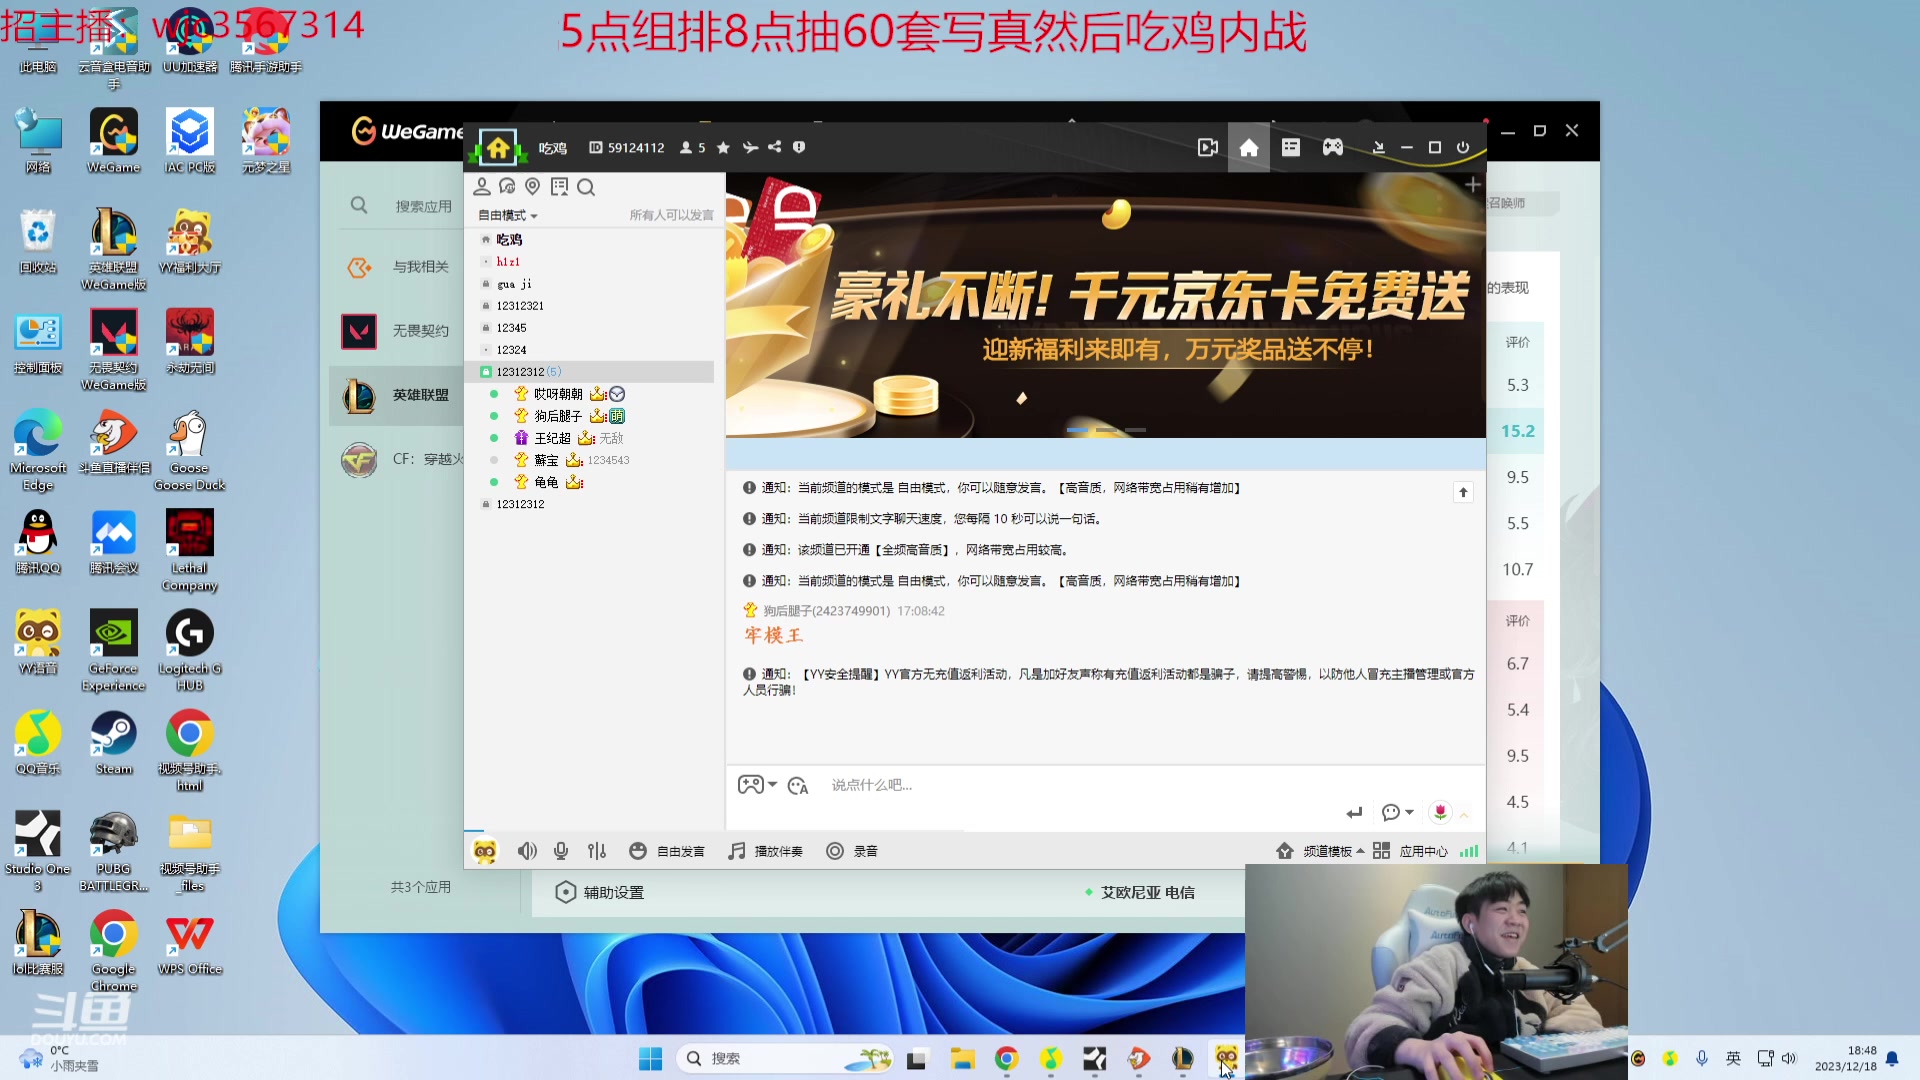
Task: Open Chrome from the taskbar
Action: tap(1006, 1058)
